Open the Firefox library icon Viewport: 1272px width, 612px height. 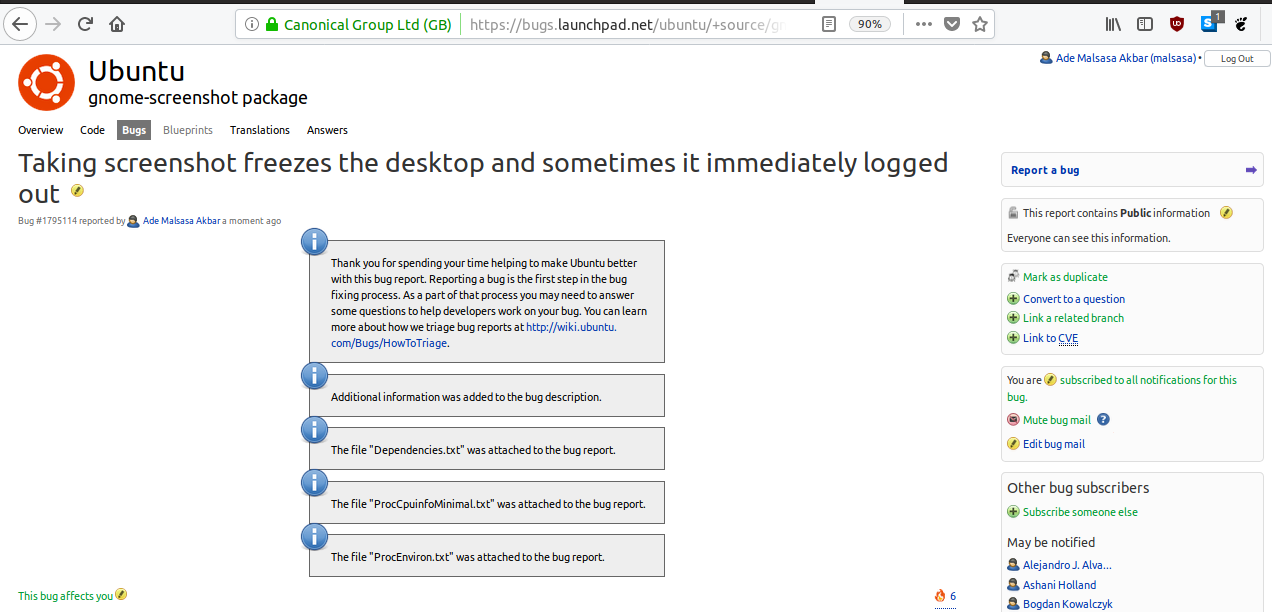click(x=1113, y=24)
